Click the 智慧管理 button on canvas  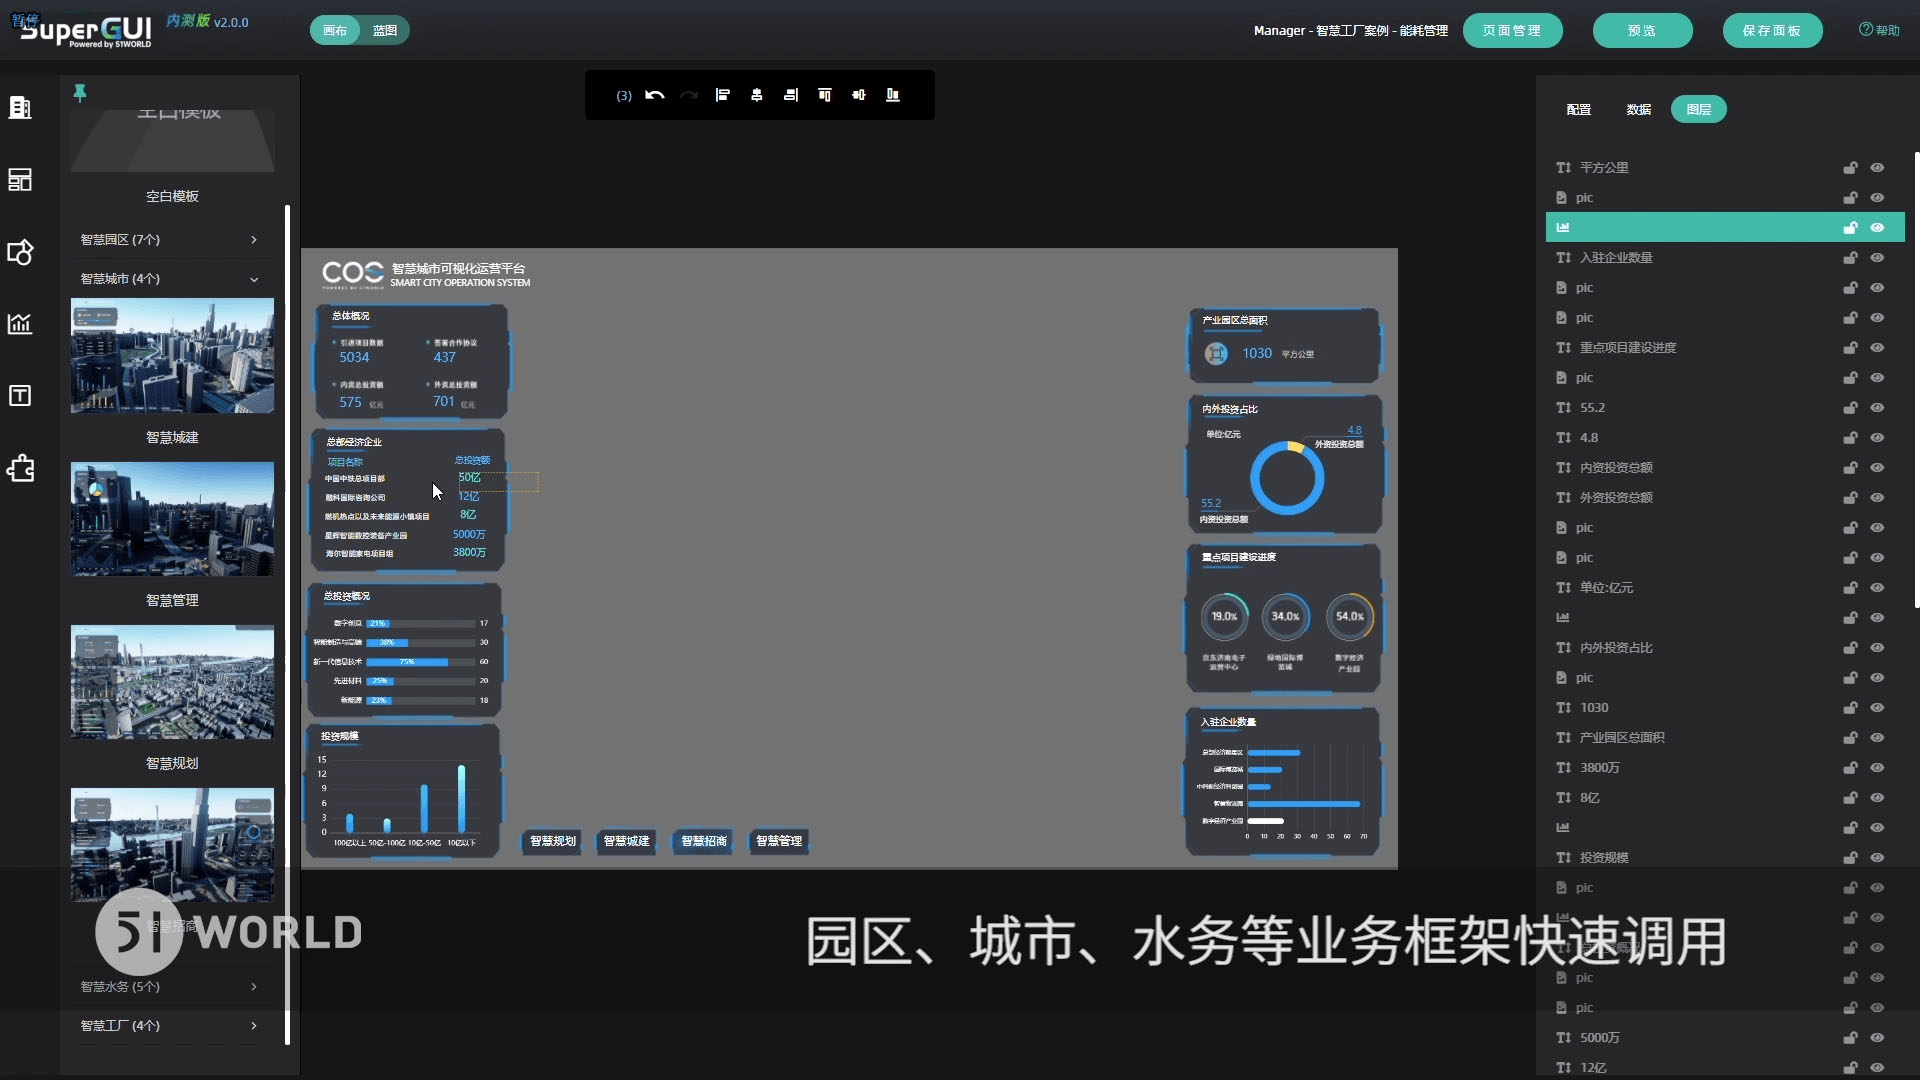coord(779,842)
